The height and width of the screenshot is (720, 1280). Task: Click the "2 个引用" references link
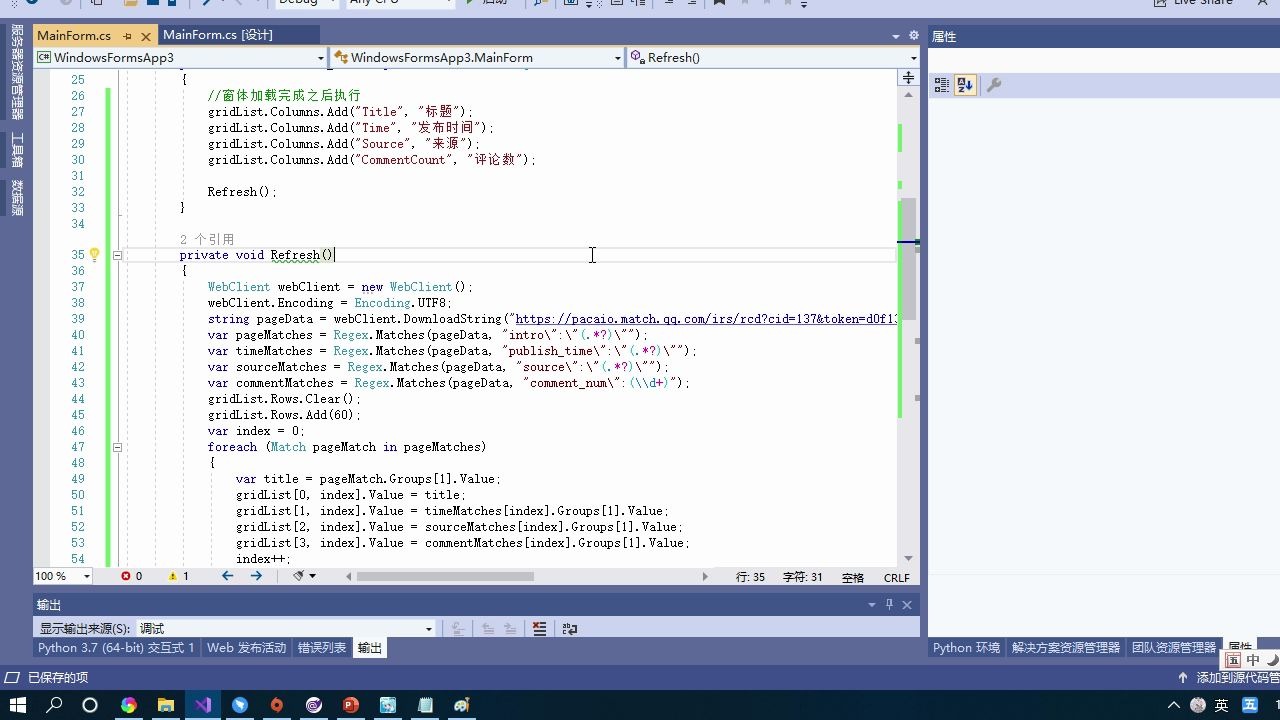tap(207, 239)
